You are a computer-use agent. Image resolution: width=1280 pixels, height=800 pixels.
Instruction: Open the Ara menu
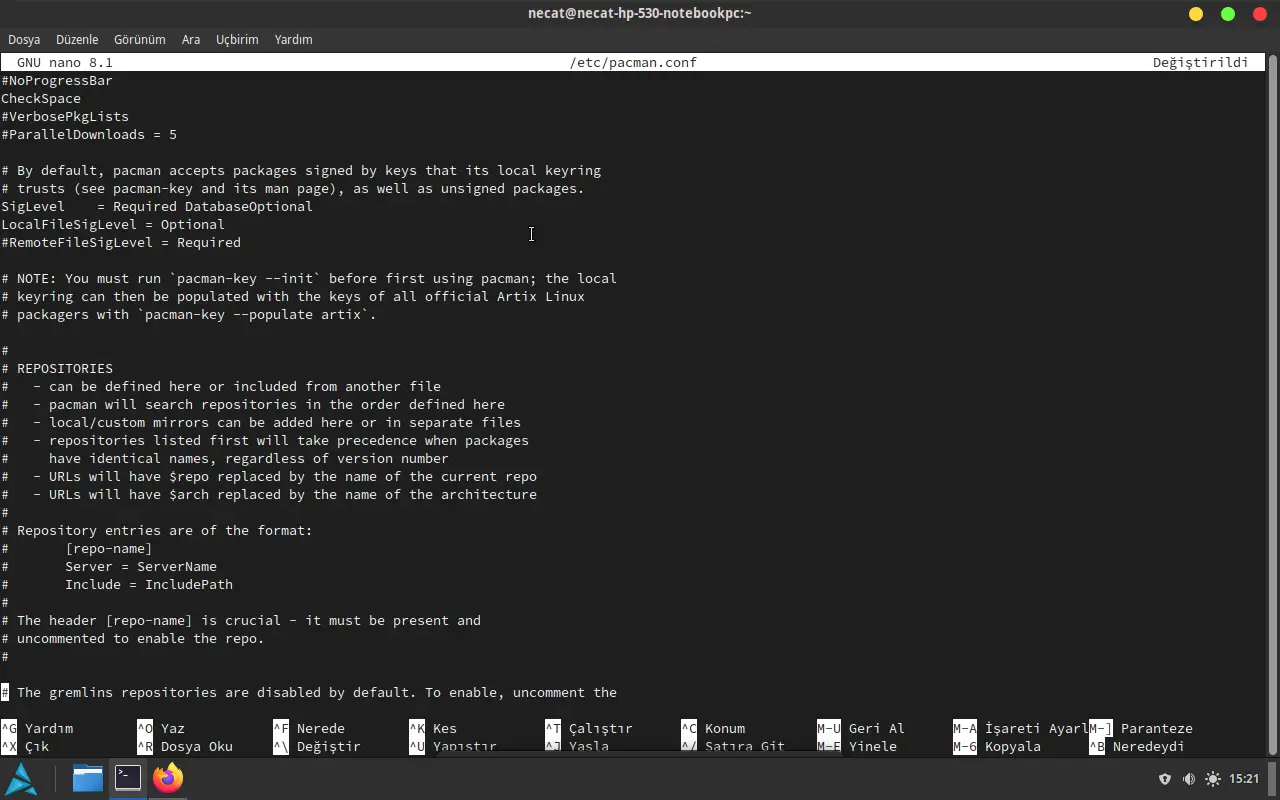(x=191, y=40)
